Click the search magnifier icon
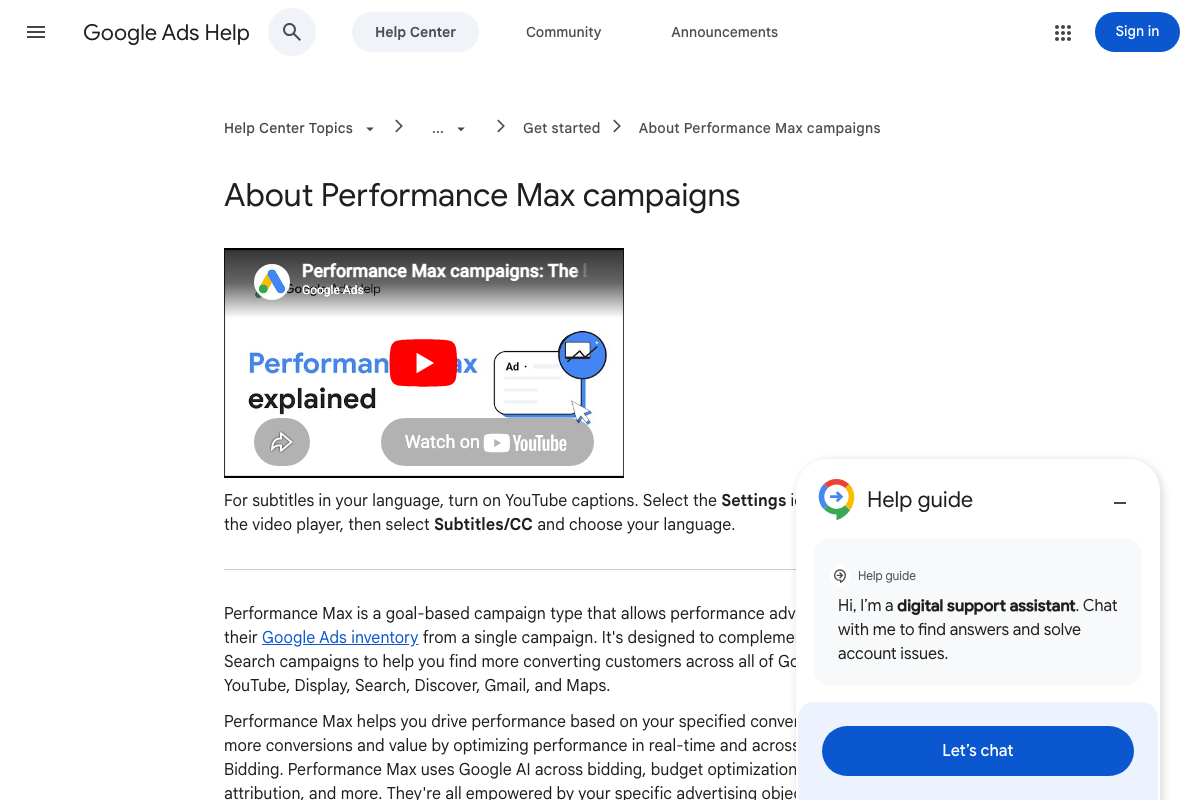Screen dimensions: 1200x800 291,32
